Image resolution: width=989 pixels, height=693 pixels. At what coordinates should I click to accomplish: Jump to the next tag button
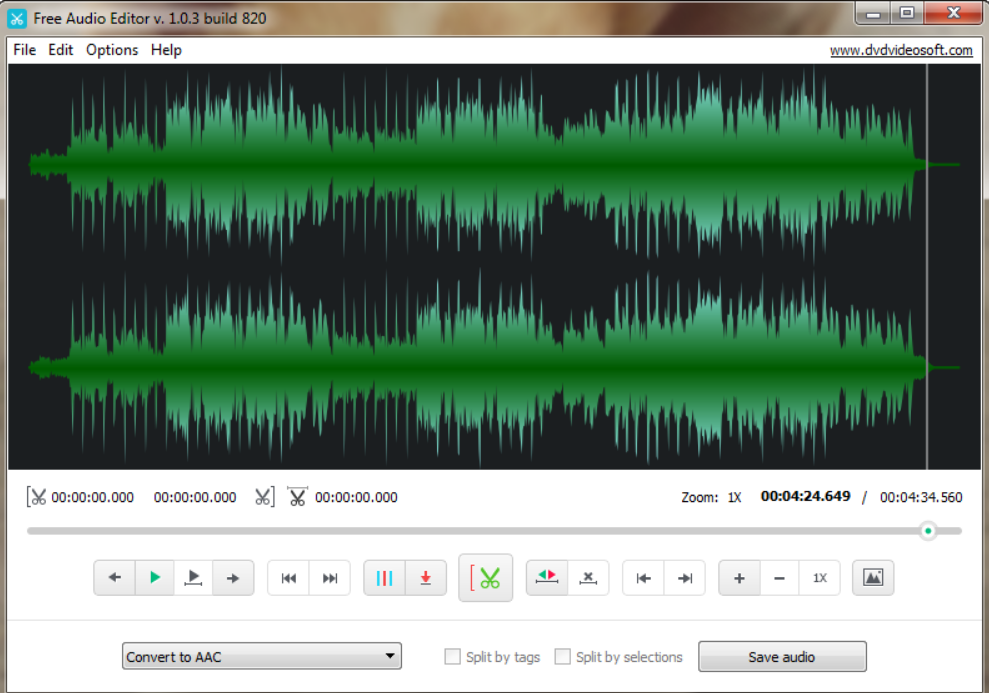point(329,578)
